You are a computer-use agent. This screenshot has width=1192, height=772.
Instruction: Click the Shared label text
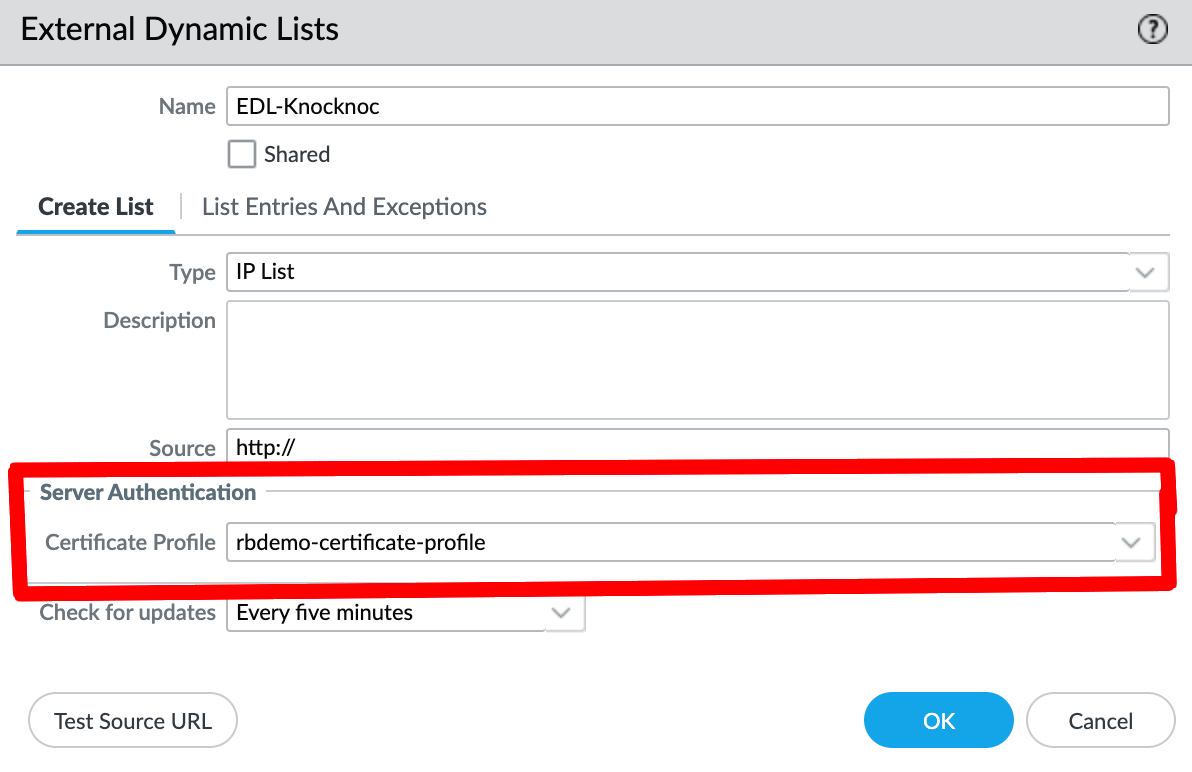tap(297, 154)
